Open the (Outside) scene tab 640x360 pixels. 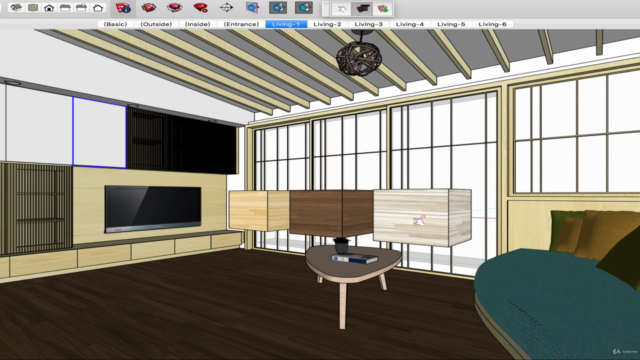(x=156, y=24)
